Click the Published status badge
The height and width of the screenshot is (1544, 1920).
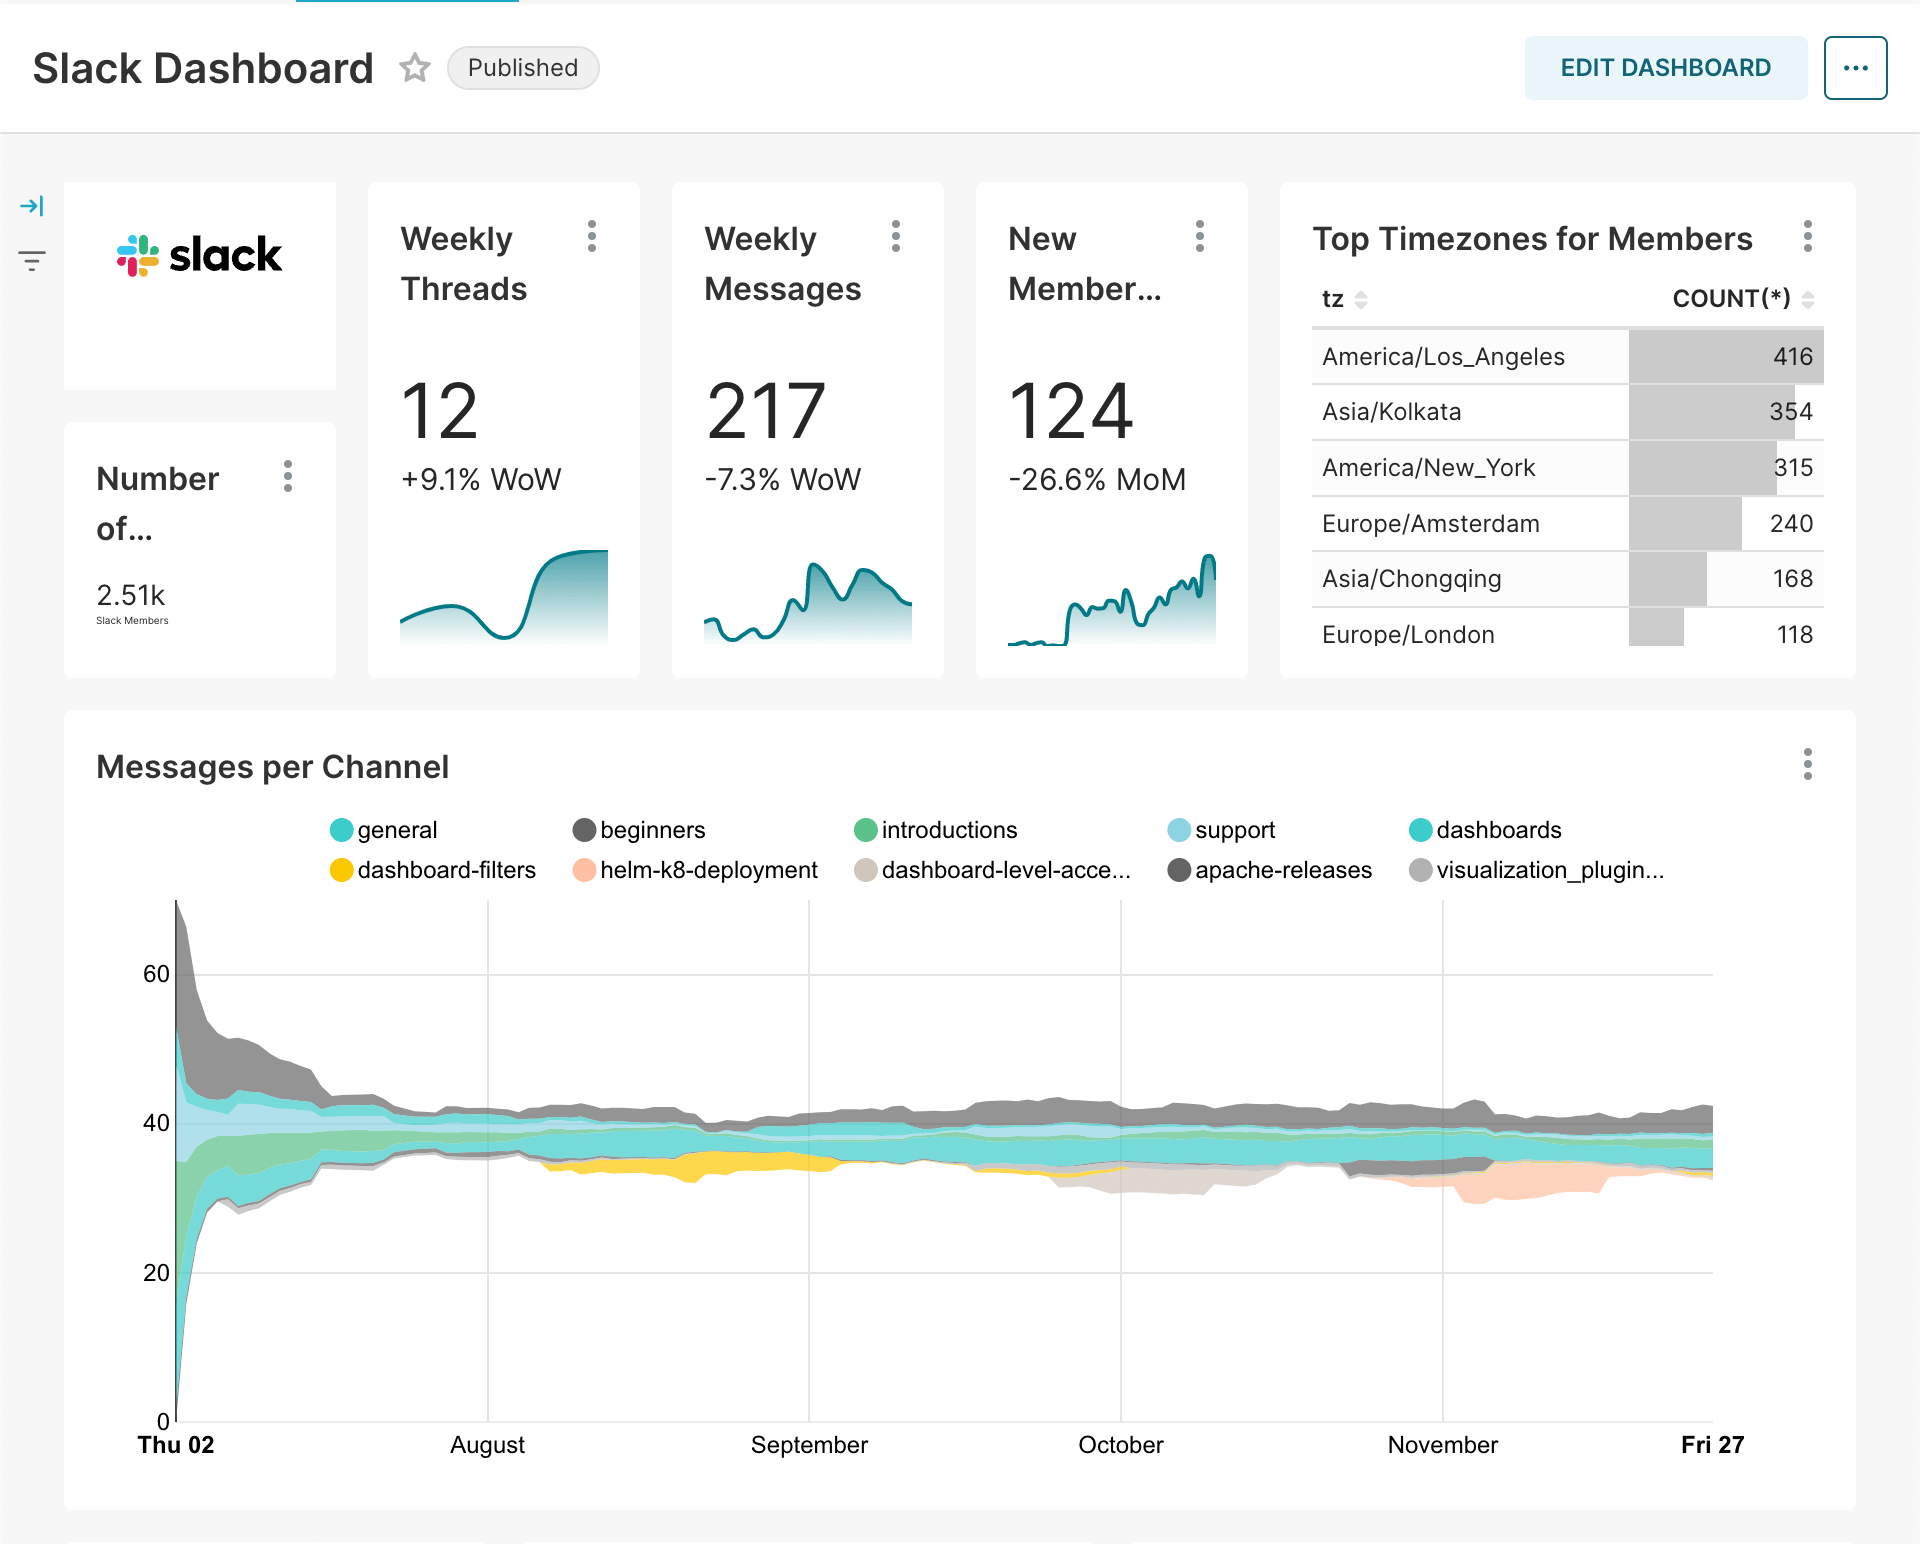522,68
